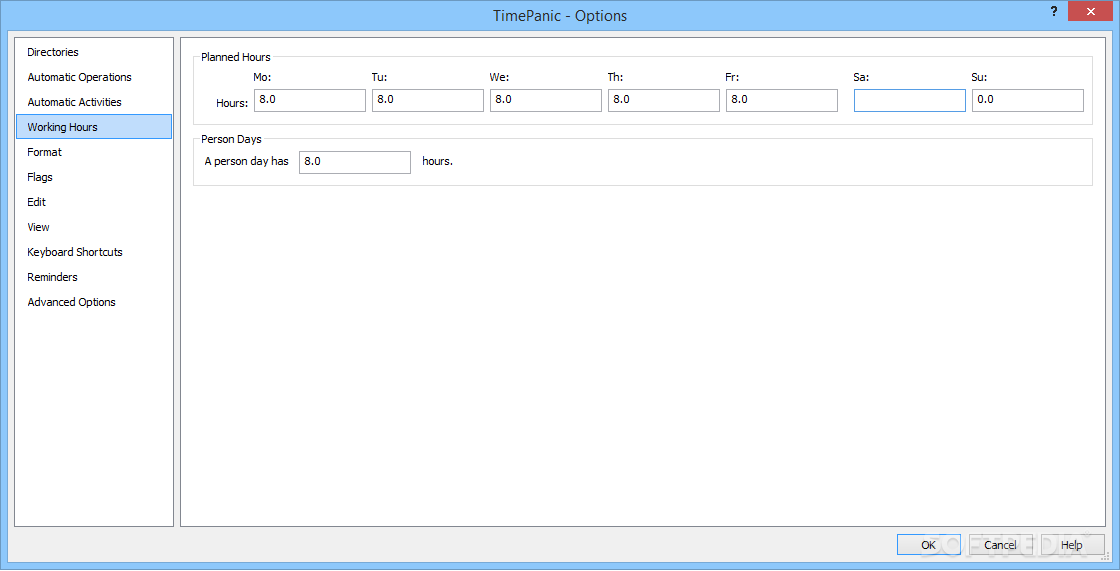Click the 'Planned Hours' group label
Viewport: 1120px width, 571px height.
(x=236, y=57)
